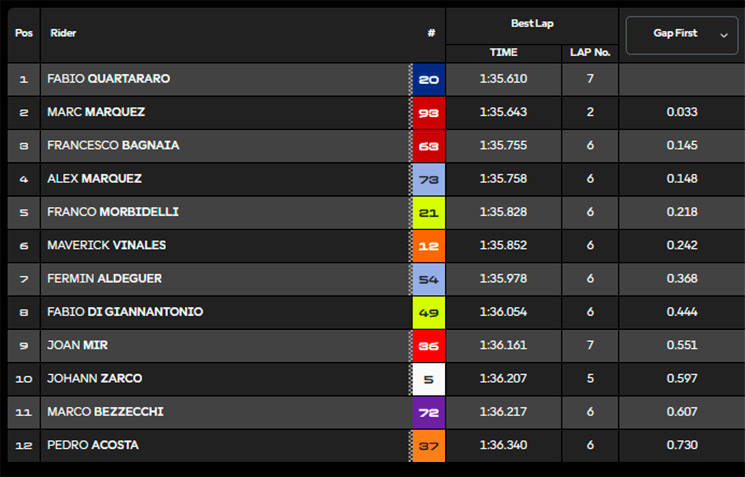Select Marc Marquez's red number 93 badge
Image resolution: width=745 pixels, height=477 pixels.
pos(429,113)
